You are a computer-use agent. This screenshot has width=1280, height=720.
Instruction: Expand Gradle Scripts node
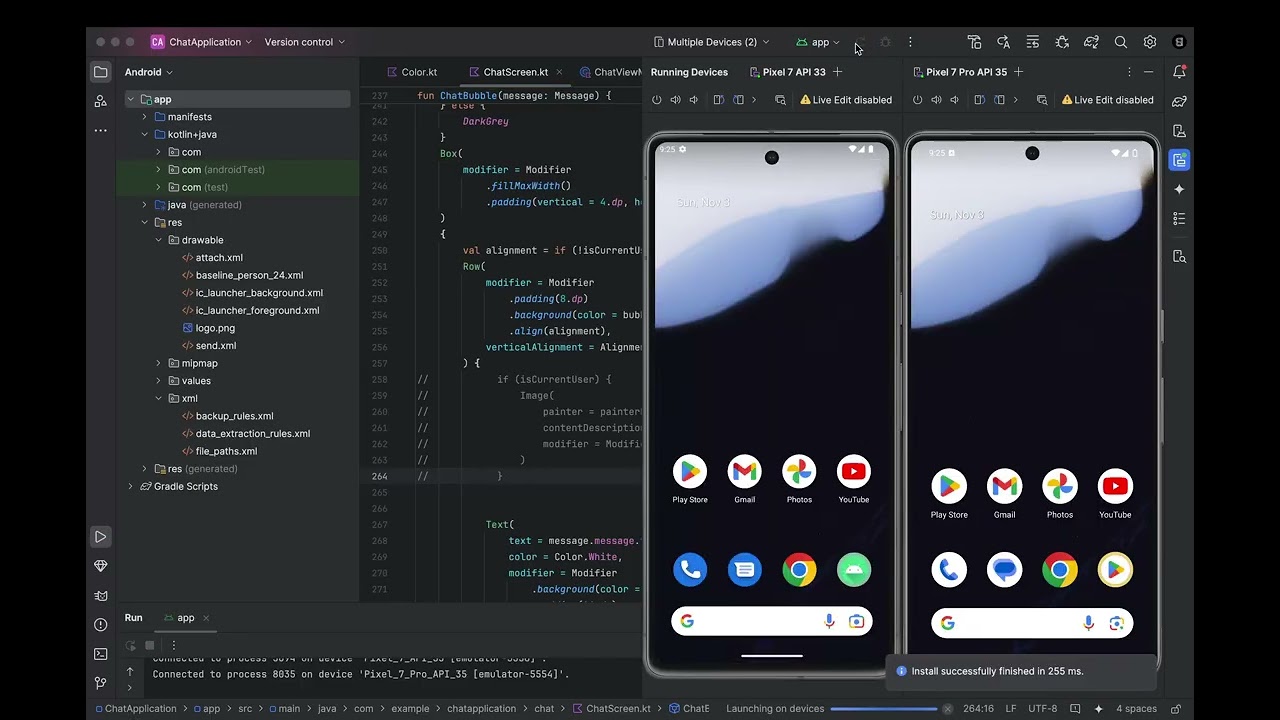130,486
